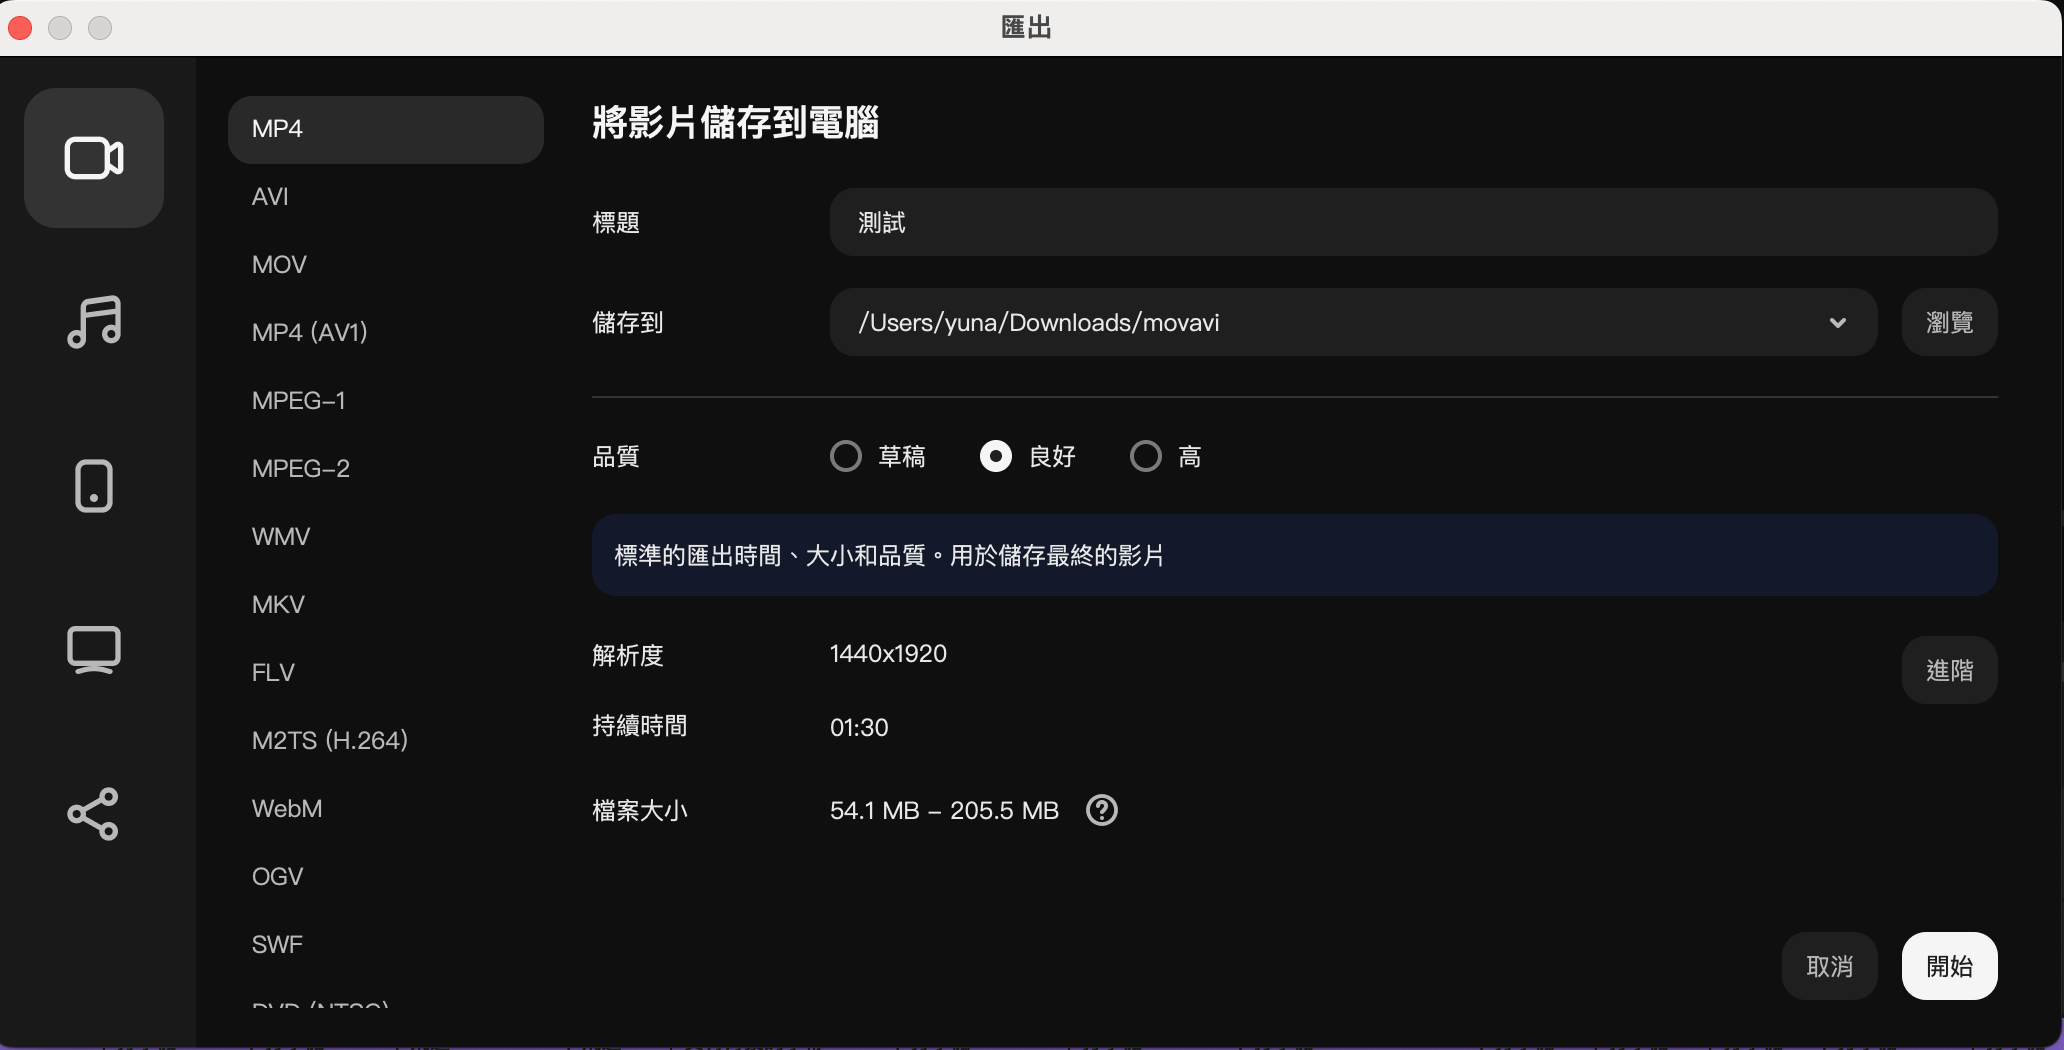Click the 將影片儲存到電腦 heading
This screenshot has width=2064, height=1050.
pyautogui.click(x=735, y=123)
